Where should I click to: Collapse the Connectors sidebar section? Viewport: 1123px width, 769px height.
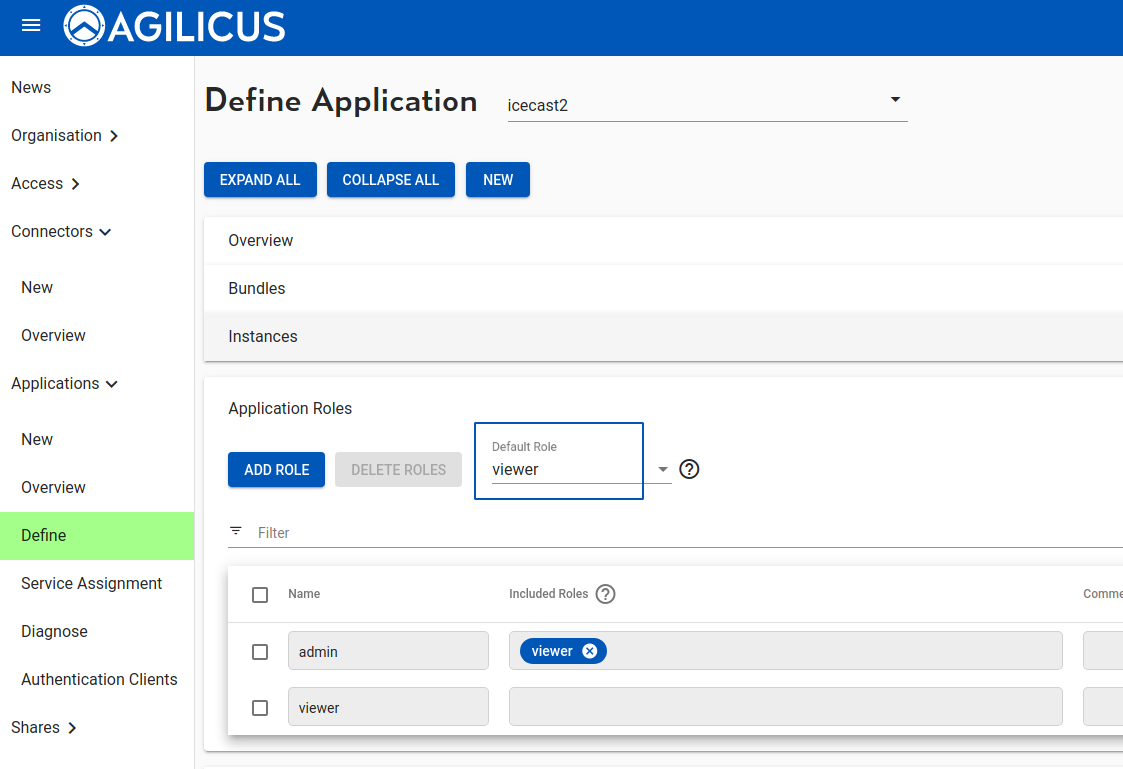click(x=61, y=232)
